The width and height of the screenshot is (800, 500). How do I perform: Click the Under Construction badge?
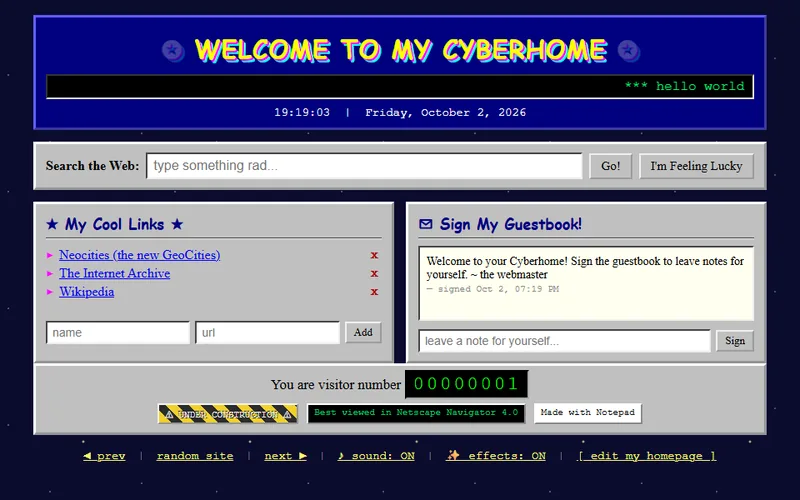click(x=228, y=414)
